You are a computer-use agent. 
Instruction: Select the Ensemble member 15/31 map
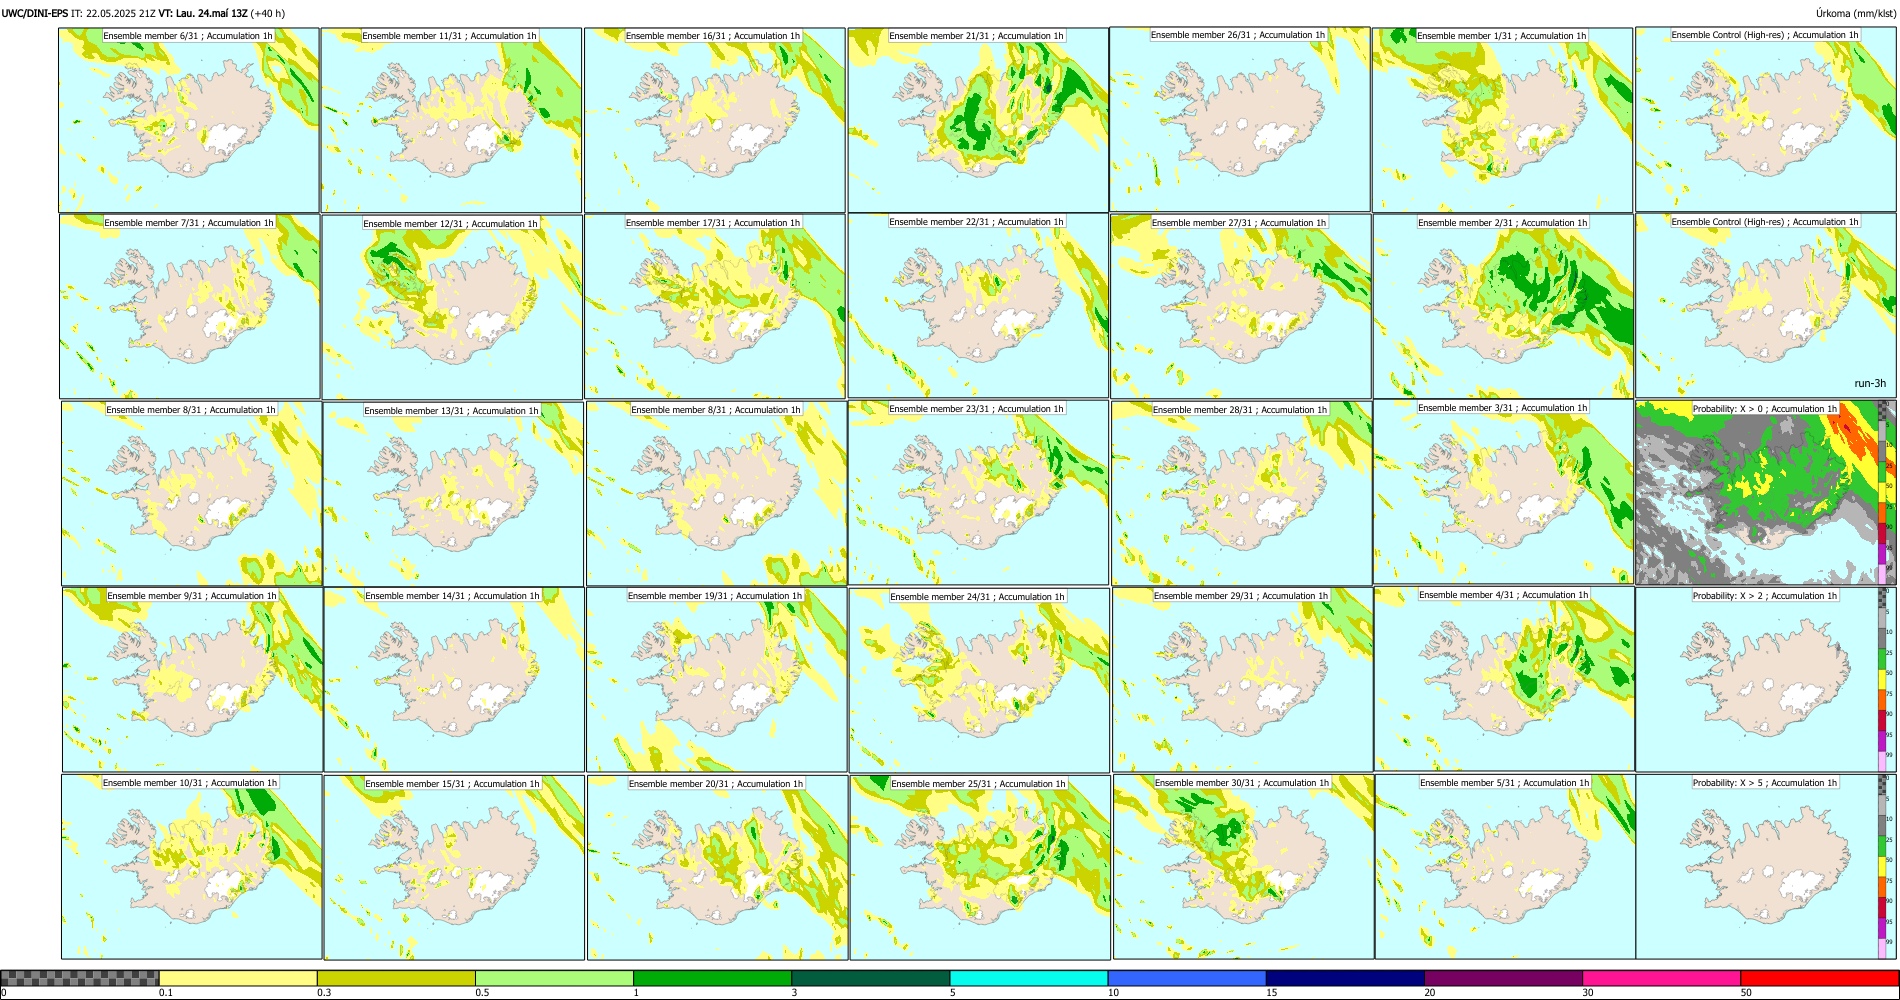(454, 868)
